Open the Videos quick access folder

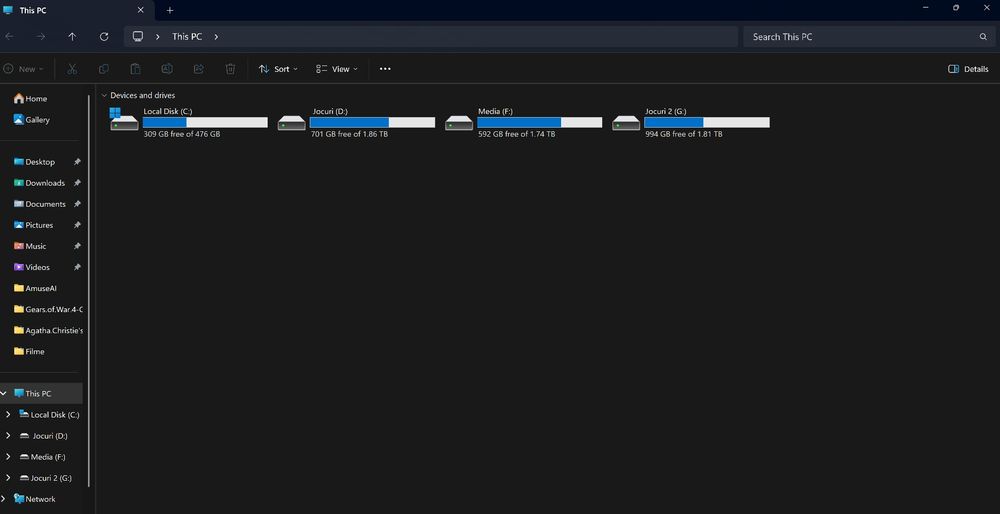click(31, 267)
